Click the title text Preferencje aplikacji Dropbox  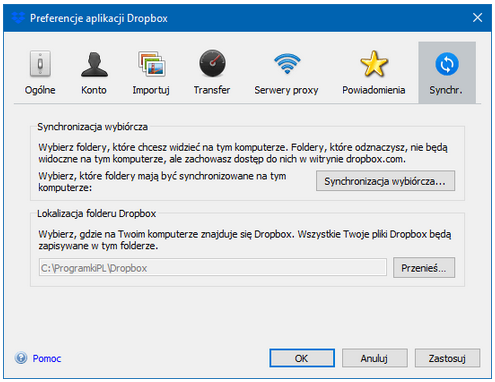point(99,18)
